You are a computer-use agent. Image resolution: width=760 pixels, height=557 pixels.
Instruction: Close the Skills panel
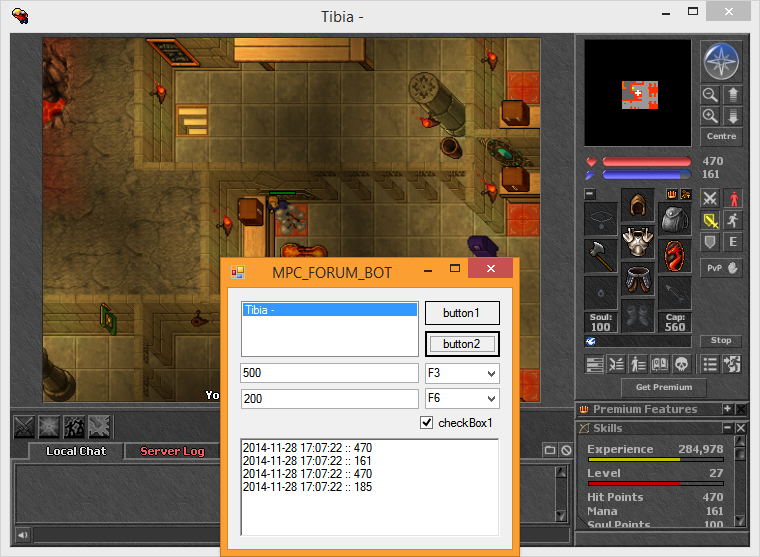click(x=741, y=428)
